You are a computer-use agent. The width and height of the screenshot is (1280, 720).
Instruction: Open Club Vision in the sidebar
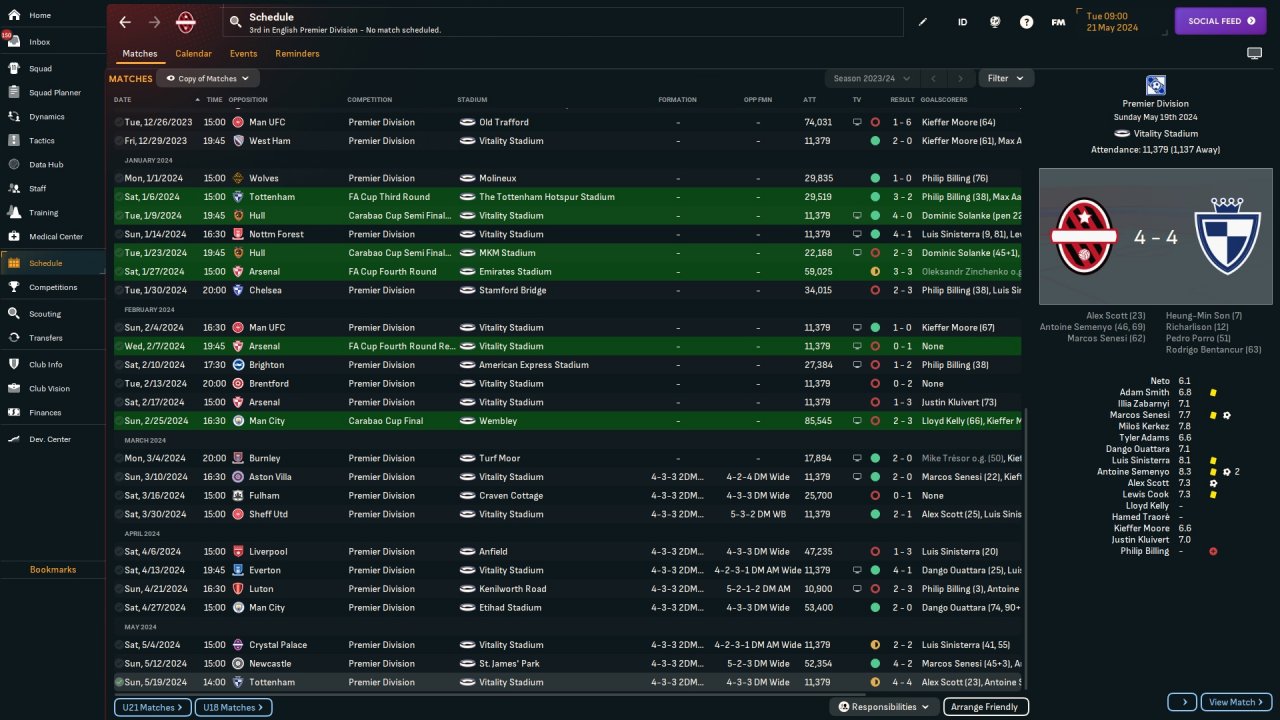tap(52, 388)
